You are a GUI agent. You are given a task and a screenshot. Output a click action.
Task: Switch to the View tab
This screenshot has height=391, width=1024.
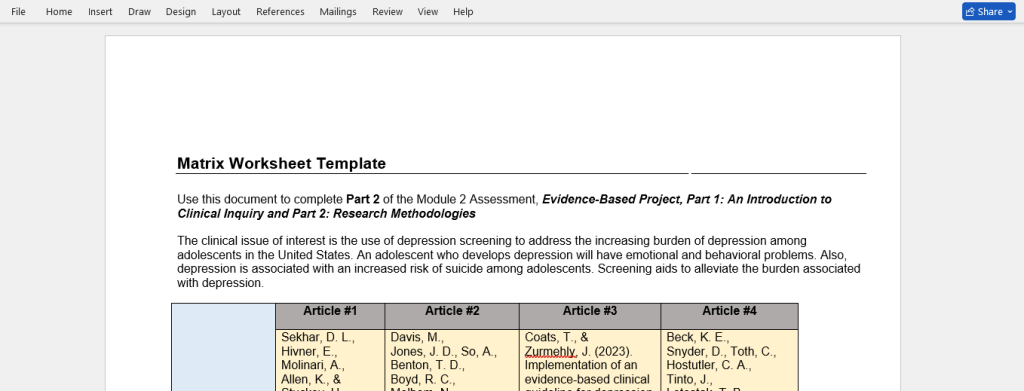[x=428, y=12]
